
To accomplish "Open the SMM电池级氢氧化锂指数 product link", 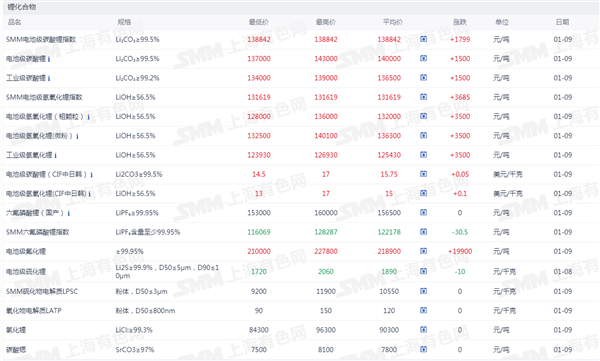I will 44,97.
